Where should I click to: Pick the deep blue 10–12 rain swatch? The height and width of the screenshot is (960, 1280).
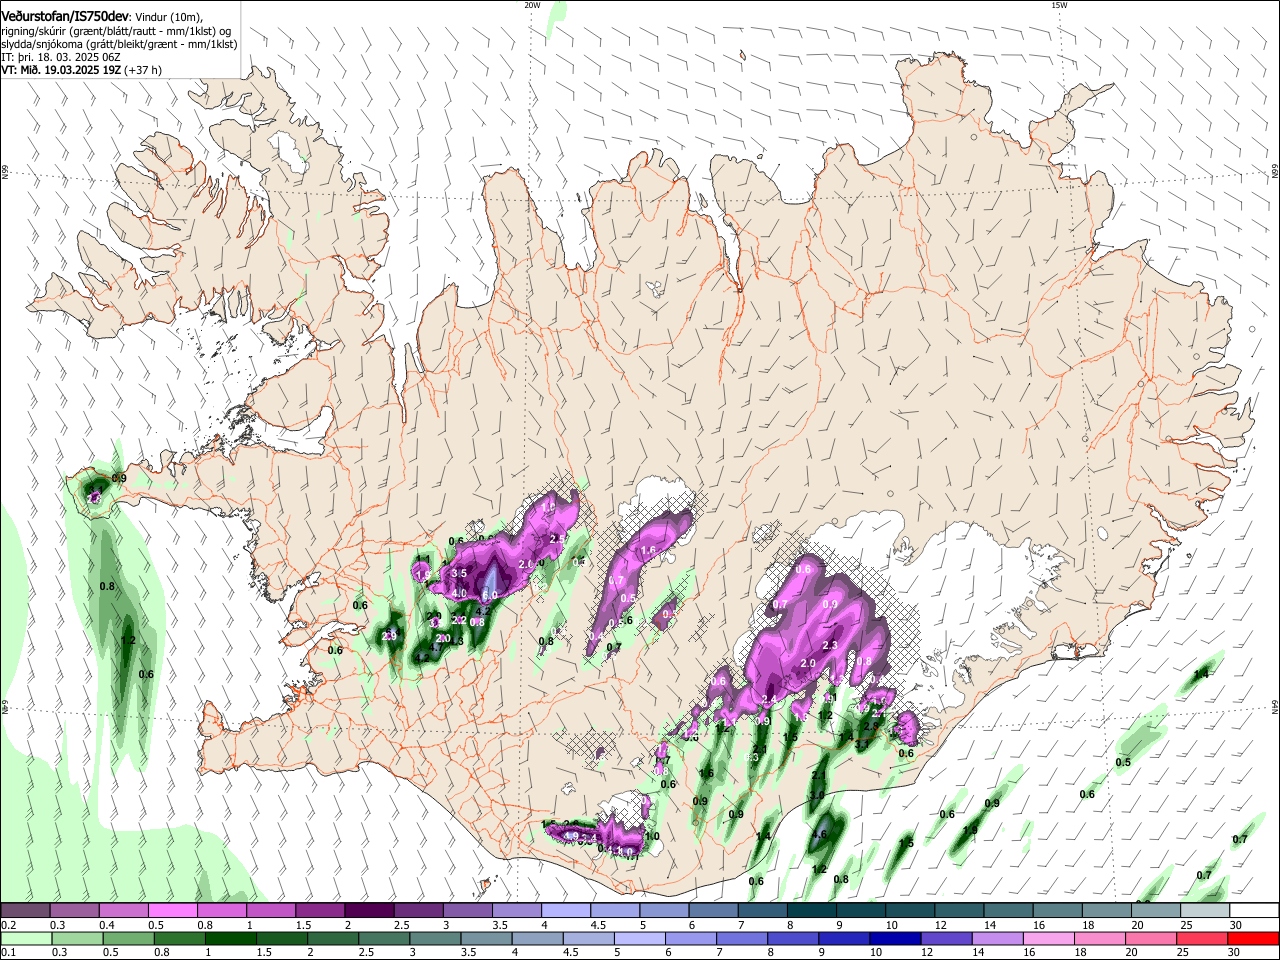[x=894, y=939]
